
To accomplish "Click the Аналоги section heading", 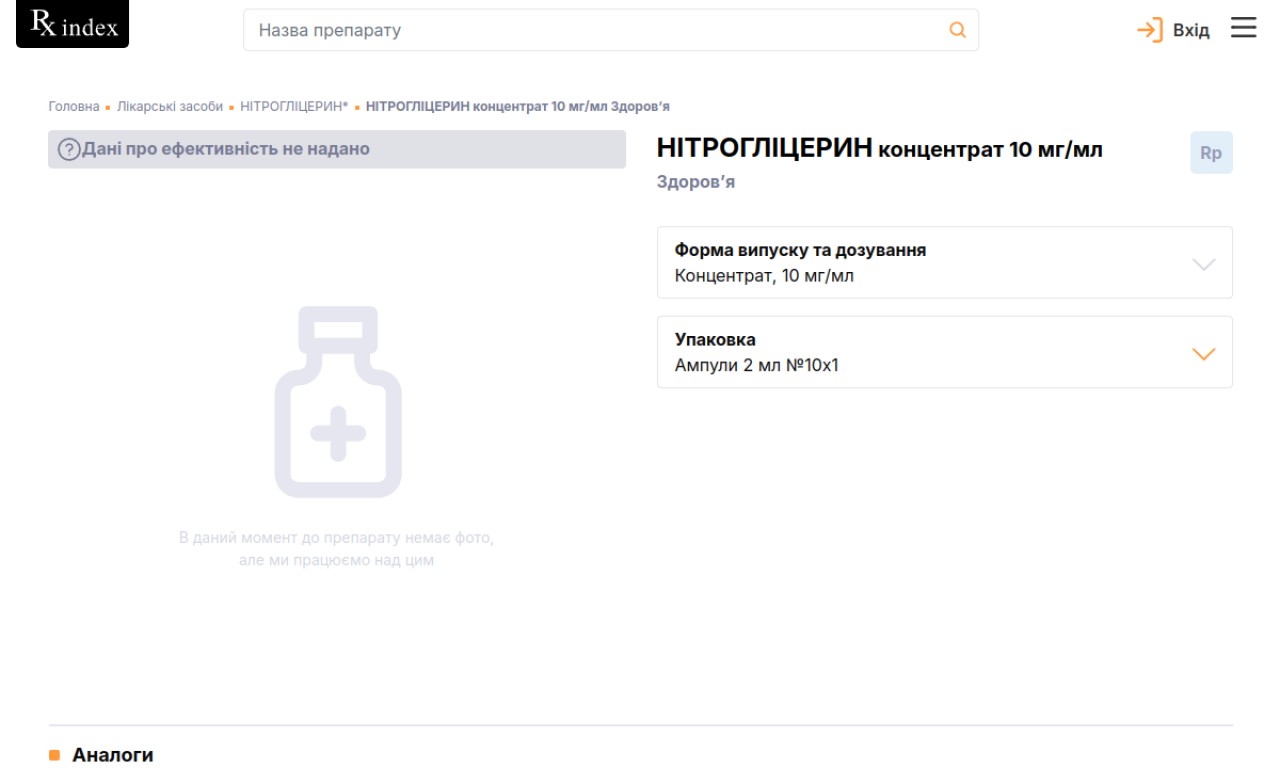I will click(113, 755).
